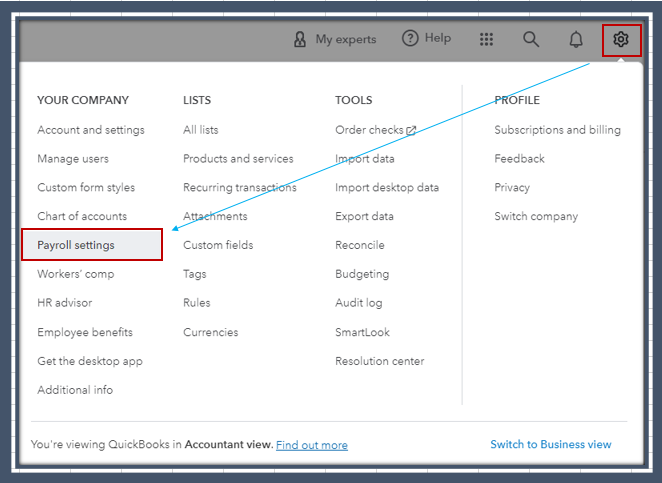Viewport: 662px width, 483px height.
Task: Open Help from the top bar
Action: point(438,38)
